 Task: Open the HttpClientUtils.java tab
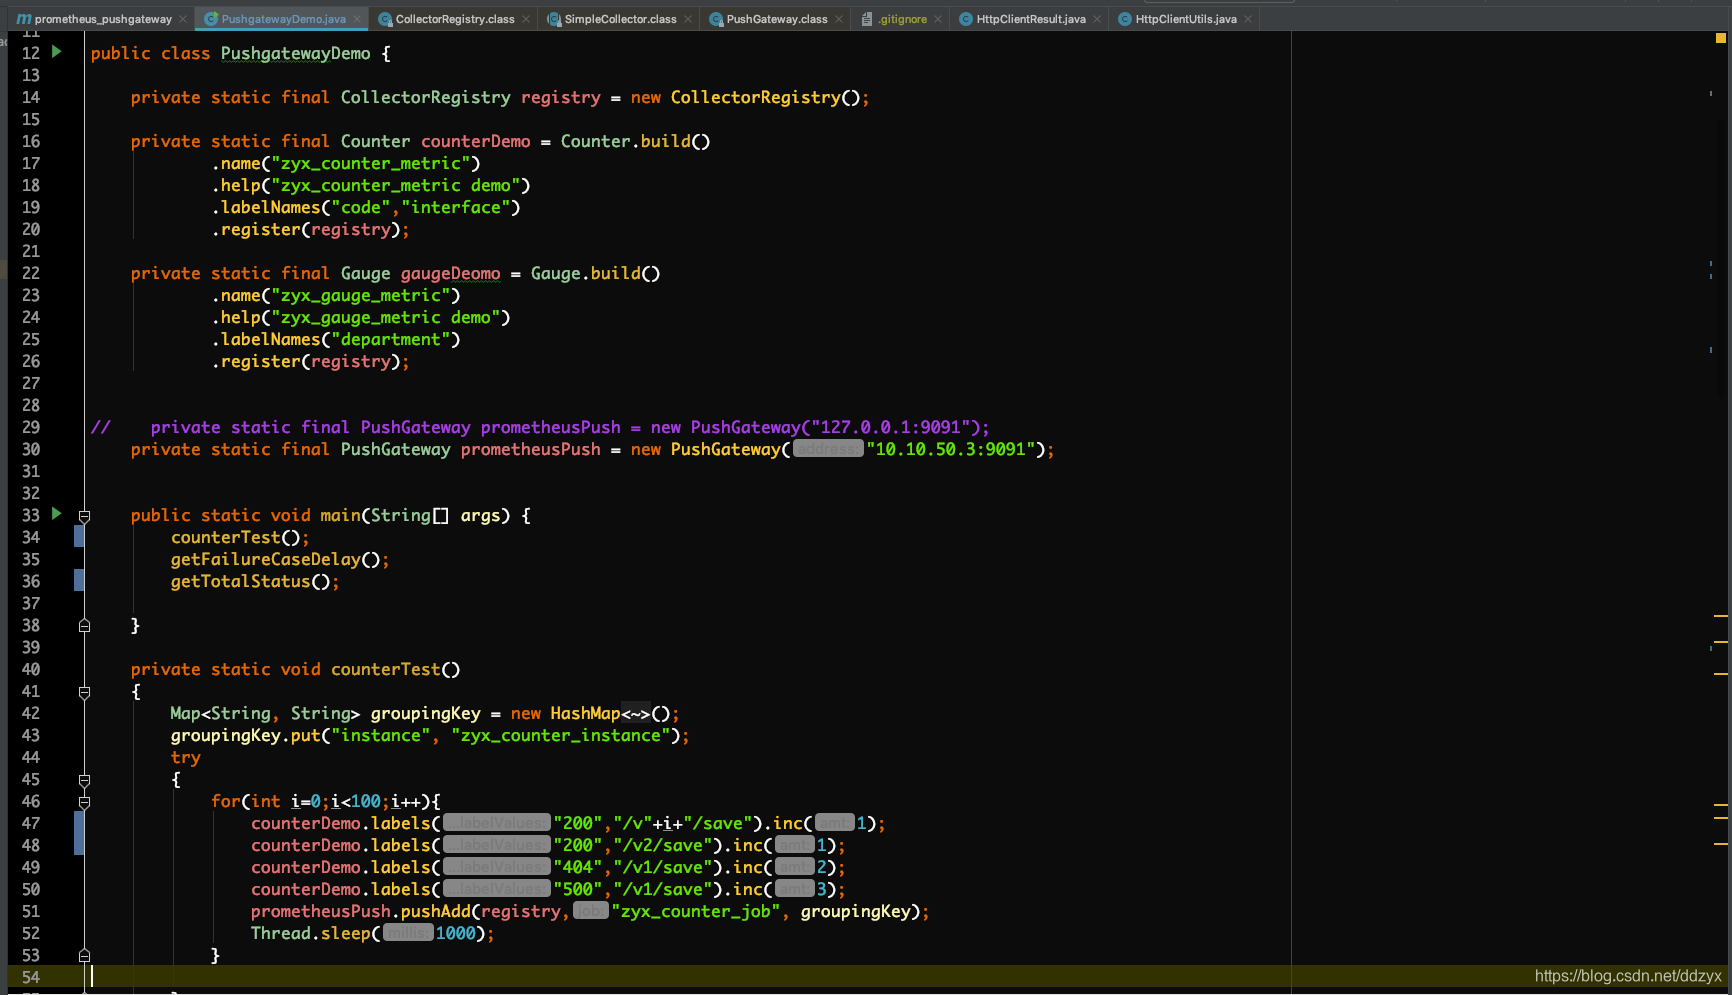[1186, 19]
